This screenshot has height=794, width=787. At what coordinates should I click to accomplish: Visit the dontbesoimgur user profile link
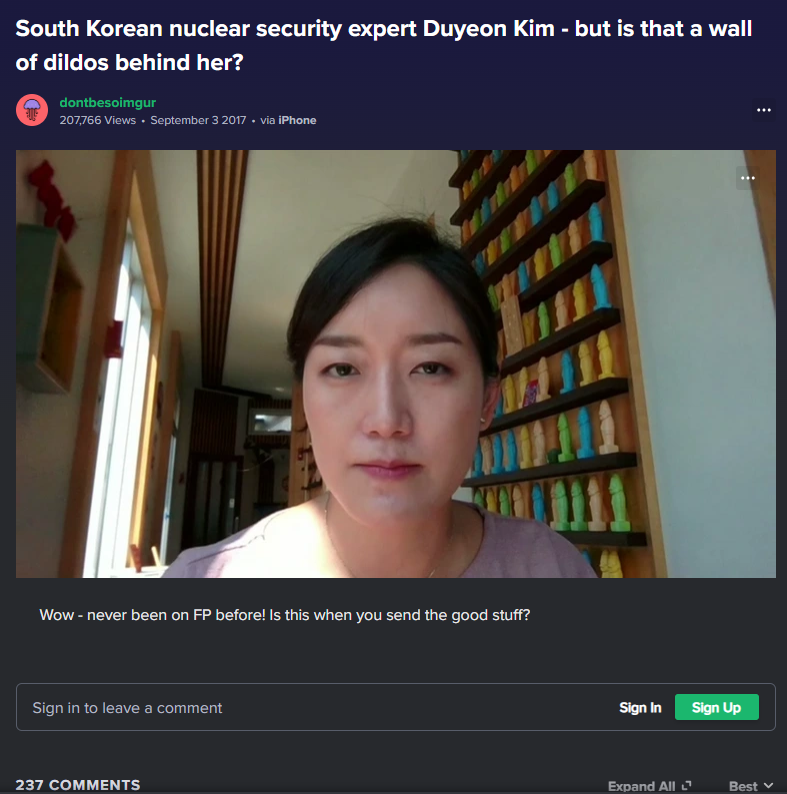point(107,102)
